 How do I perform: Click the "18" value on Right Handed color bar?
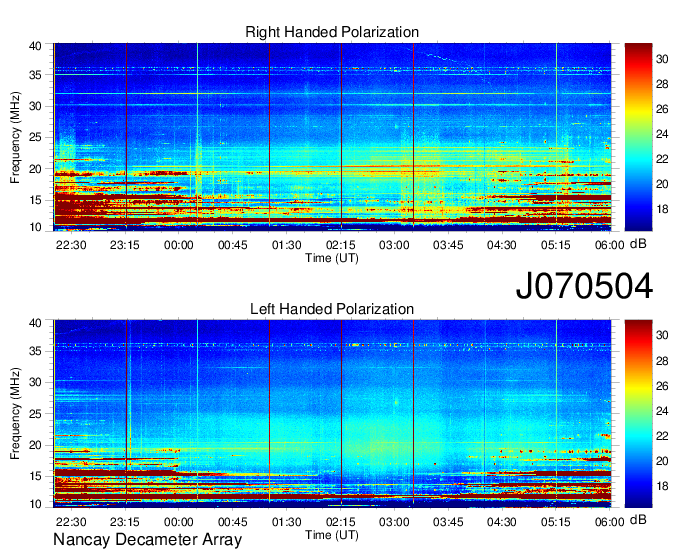pyautogui.click(x=662, y=209)
